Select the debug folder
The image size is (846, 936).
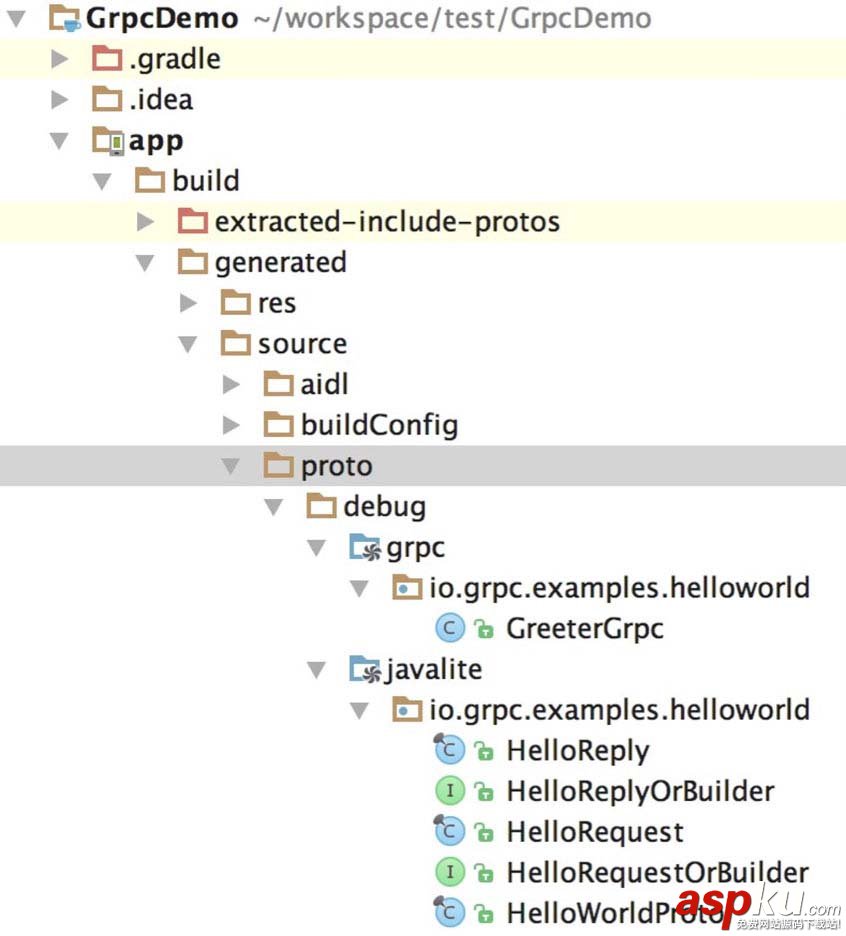click(x=384, y=507)
